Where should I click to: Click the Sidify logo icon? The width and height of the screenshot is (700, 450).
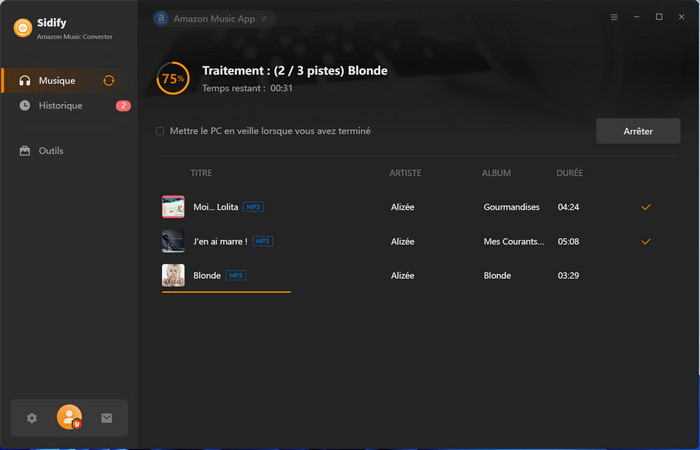pos(22,29)
